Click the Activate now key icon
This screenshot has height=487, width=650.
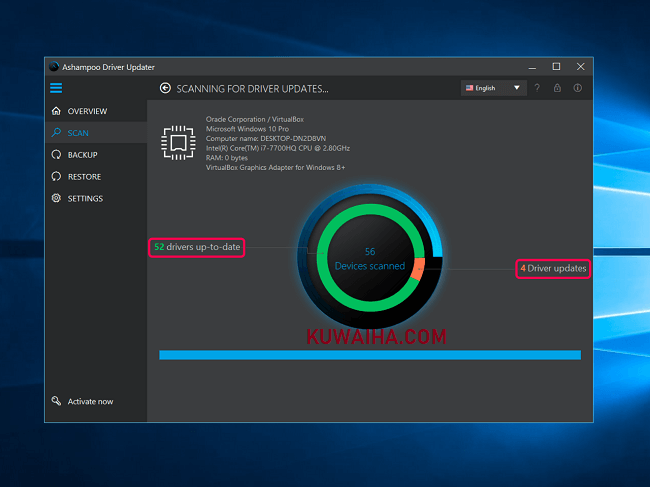coord(56,401)
